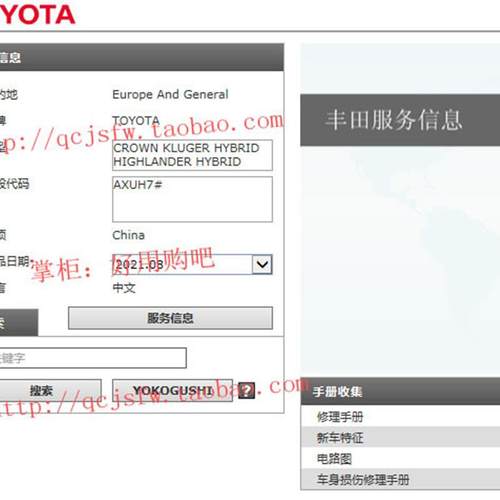Select the dark search tab left of 服务信息
The height and width of the screenshot is (500, 500).
point(19,322)
